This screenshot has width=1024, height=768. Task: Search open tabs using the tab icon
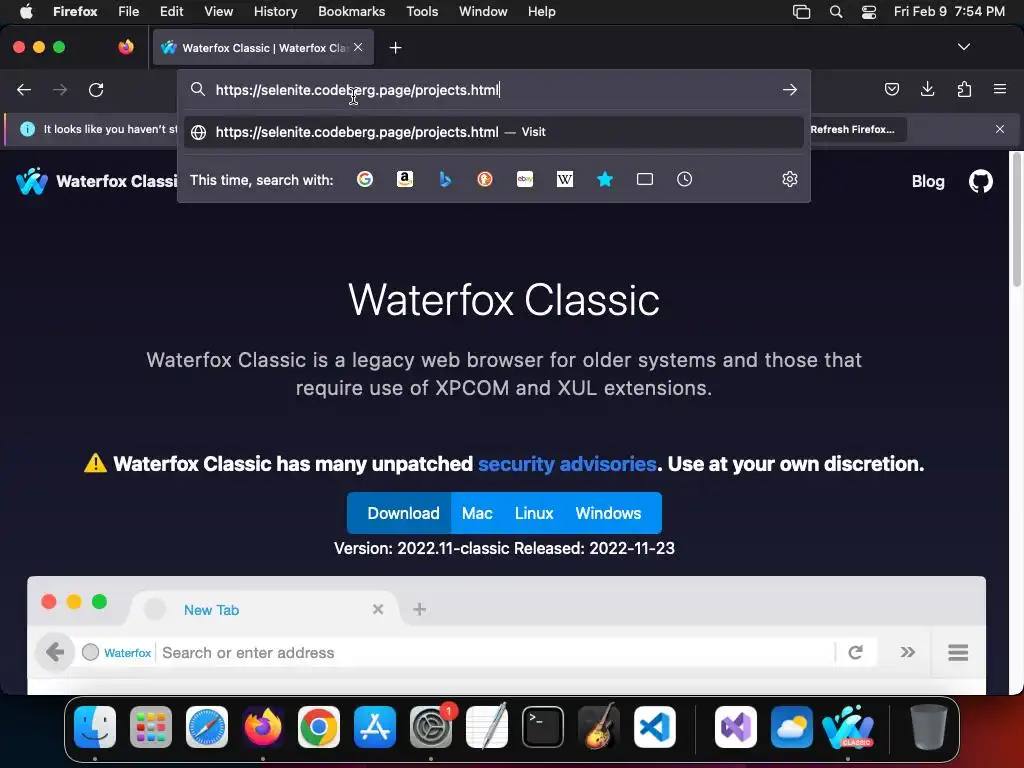[645, 179]
